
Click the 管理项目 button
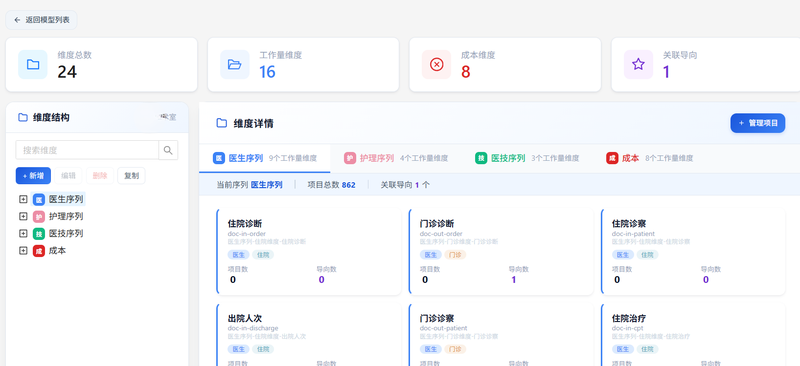[758, 123]
